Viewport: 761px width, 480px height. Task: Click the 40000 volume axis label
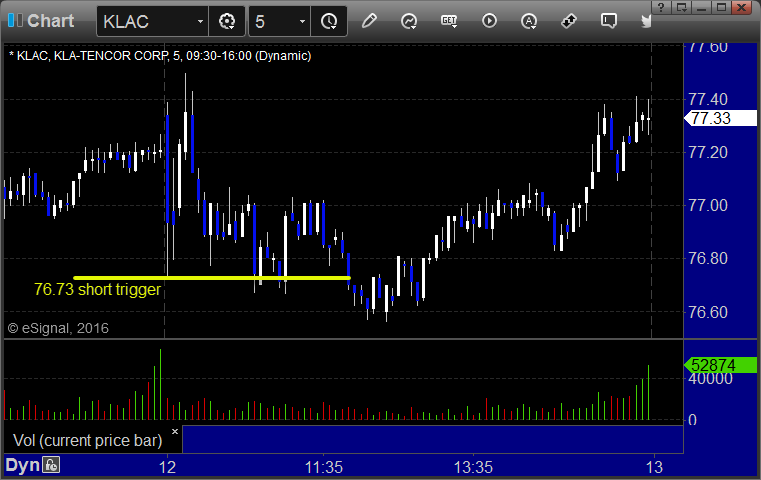click(711, 379)
